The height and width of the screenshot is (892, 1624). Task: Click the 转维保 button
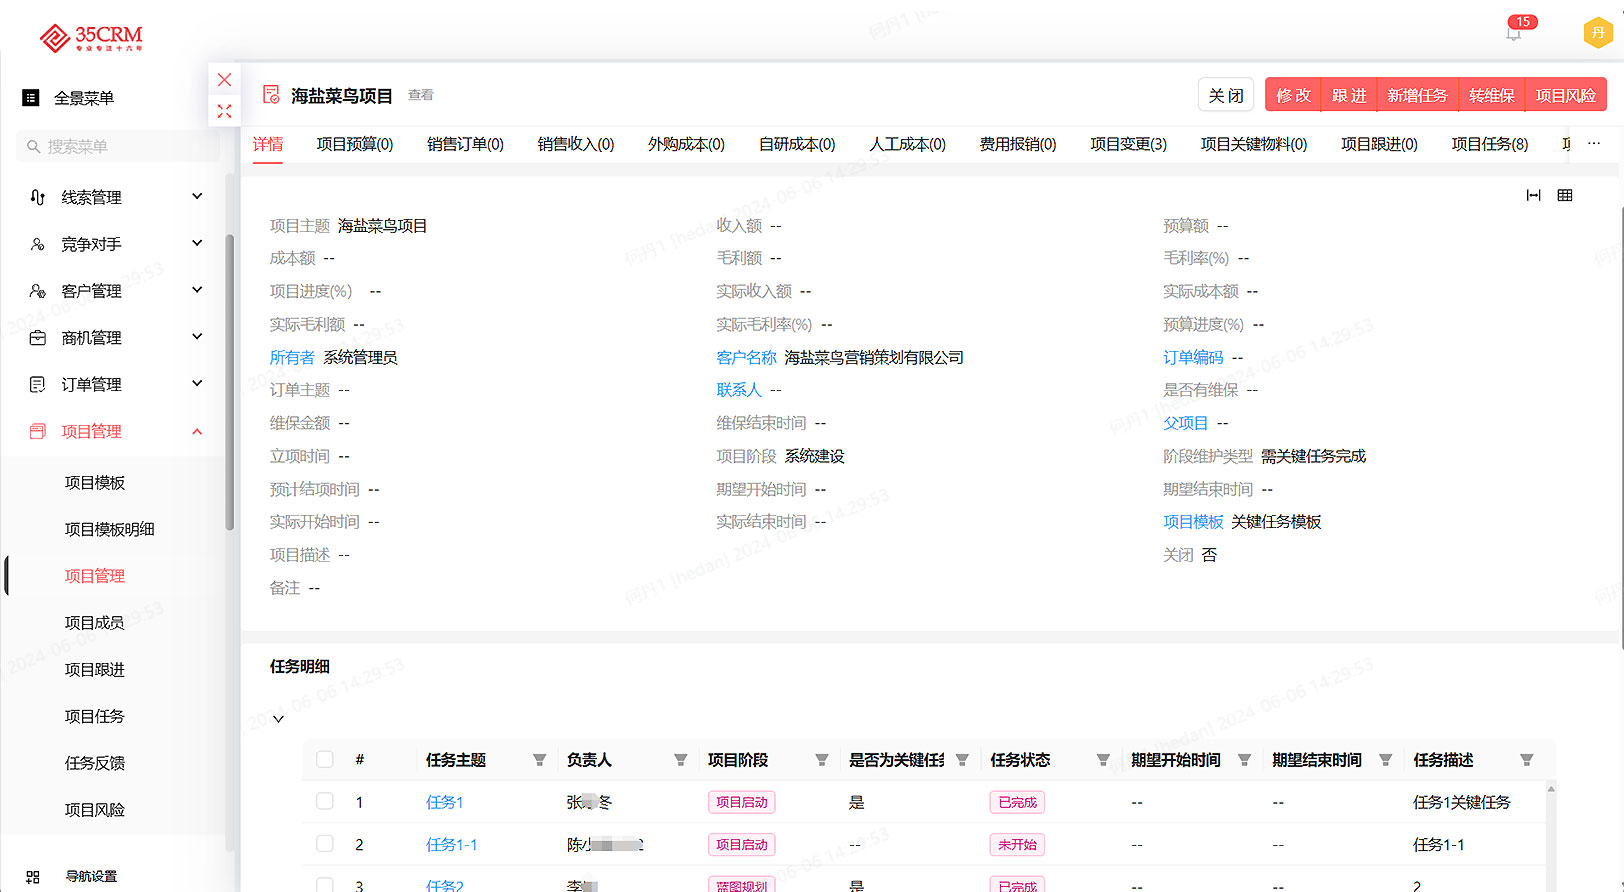click(x=1491, y=95)
